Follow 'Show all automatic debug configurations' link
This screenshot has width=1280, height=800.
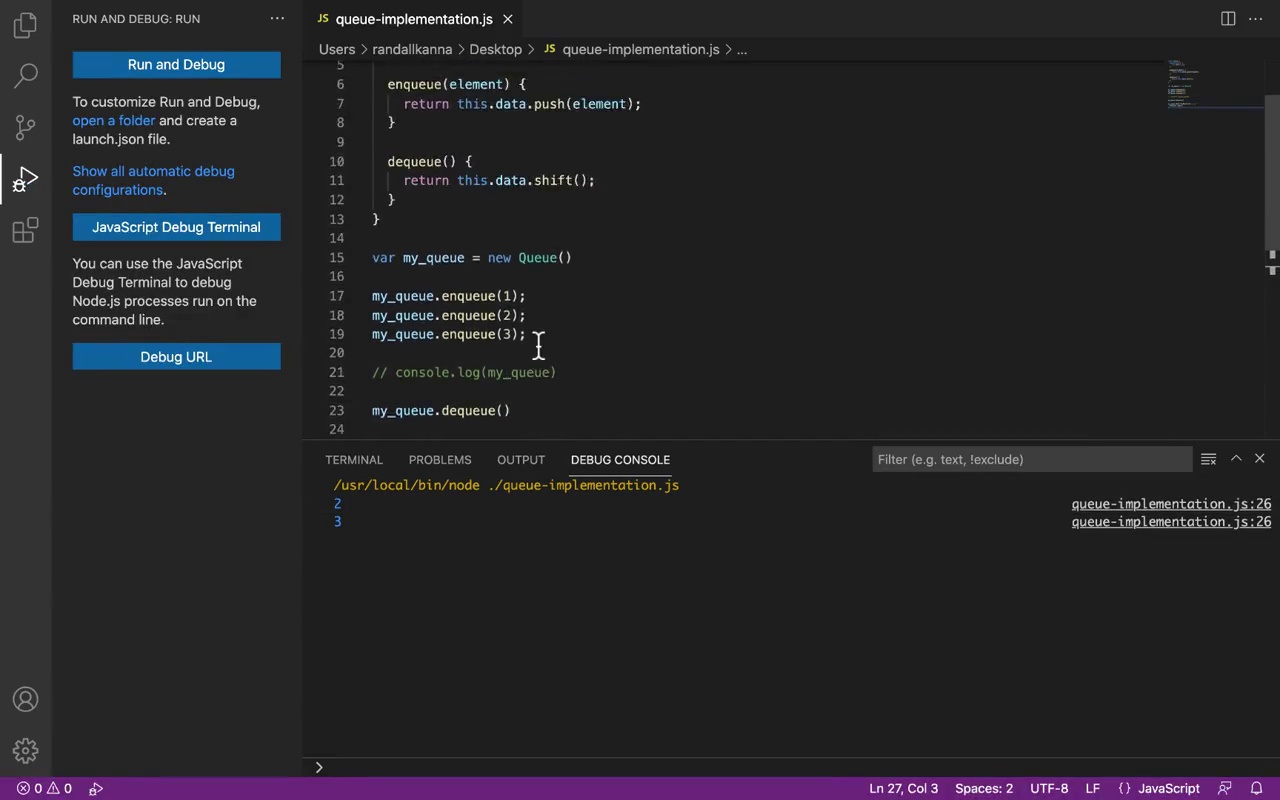click(x=153, y=180)
